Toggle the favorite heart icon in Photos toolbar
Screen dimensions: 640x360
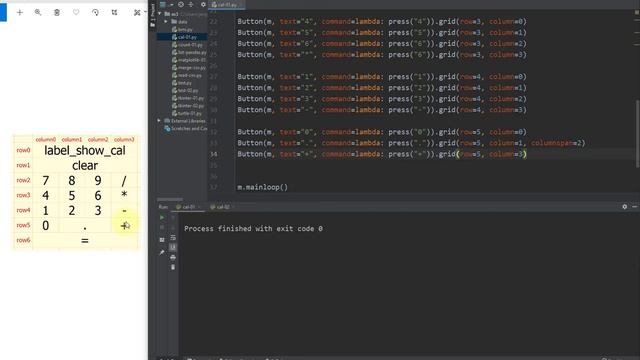click(x=76, y=13)
